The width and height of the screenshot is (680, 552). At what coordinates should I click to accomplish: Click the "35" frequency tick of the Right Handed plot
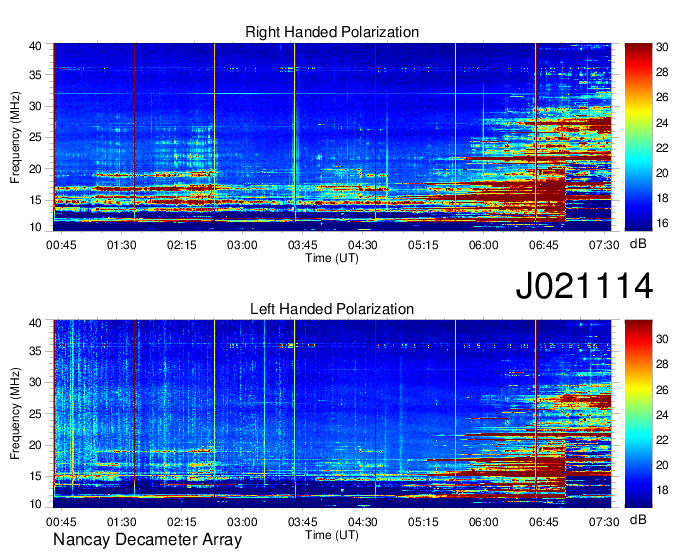click(35, 75)
